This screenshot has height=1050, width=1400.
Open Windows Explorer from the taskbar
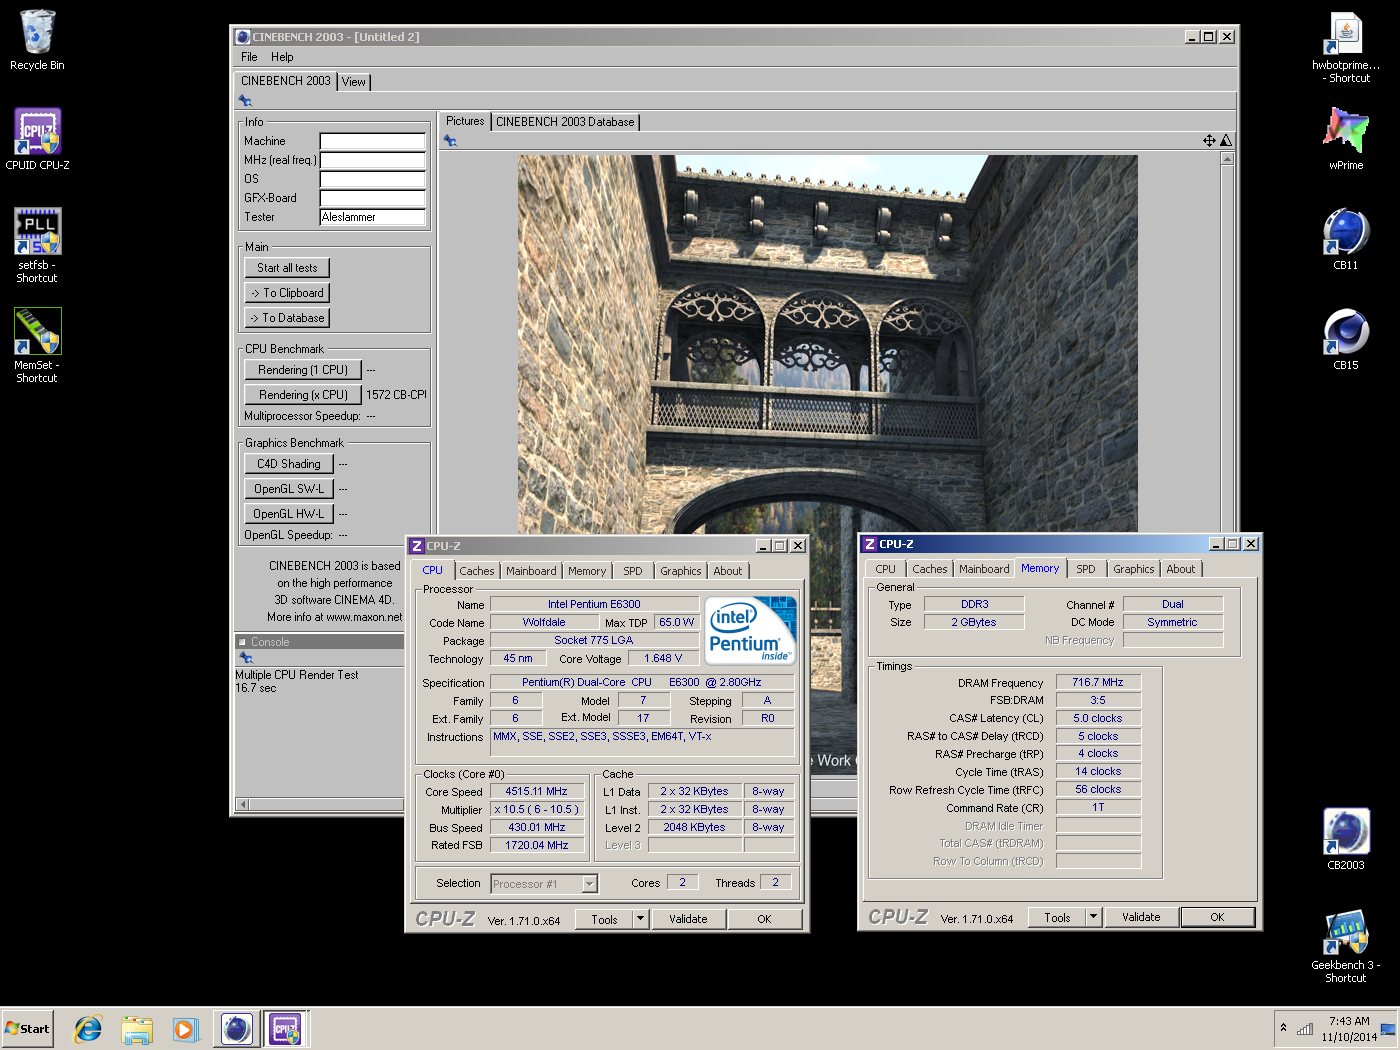(137, 1028)
